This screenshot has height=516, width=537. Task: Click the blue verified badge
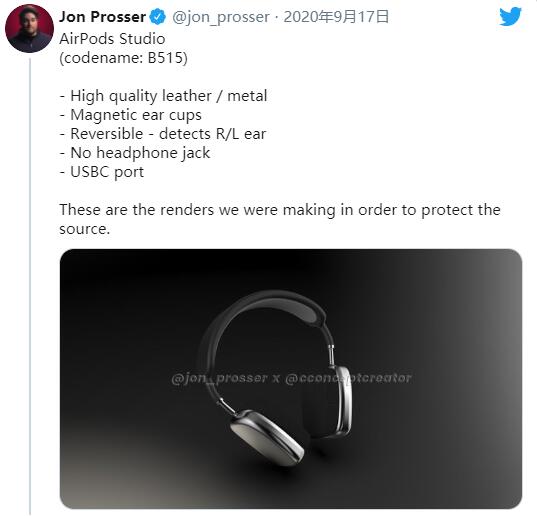pos(158,17)
